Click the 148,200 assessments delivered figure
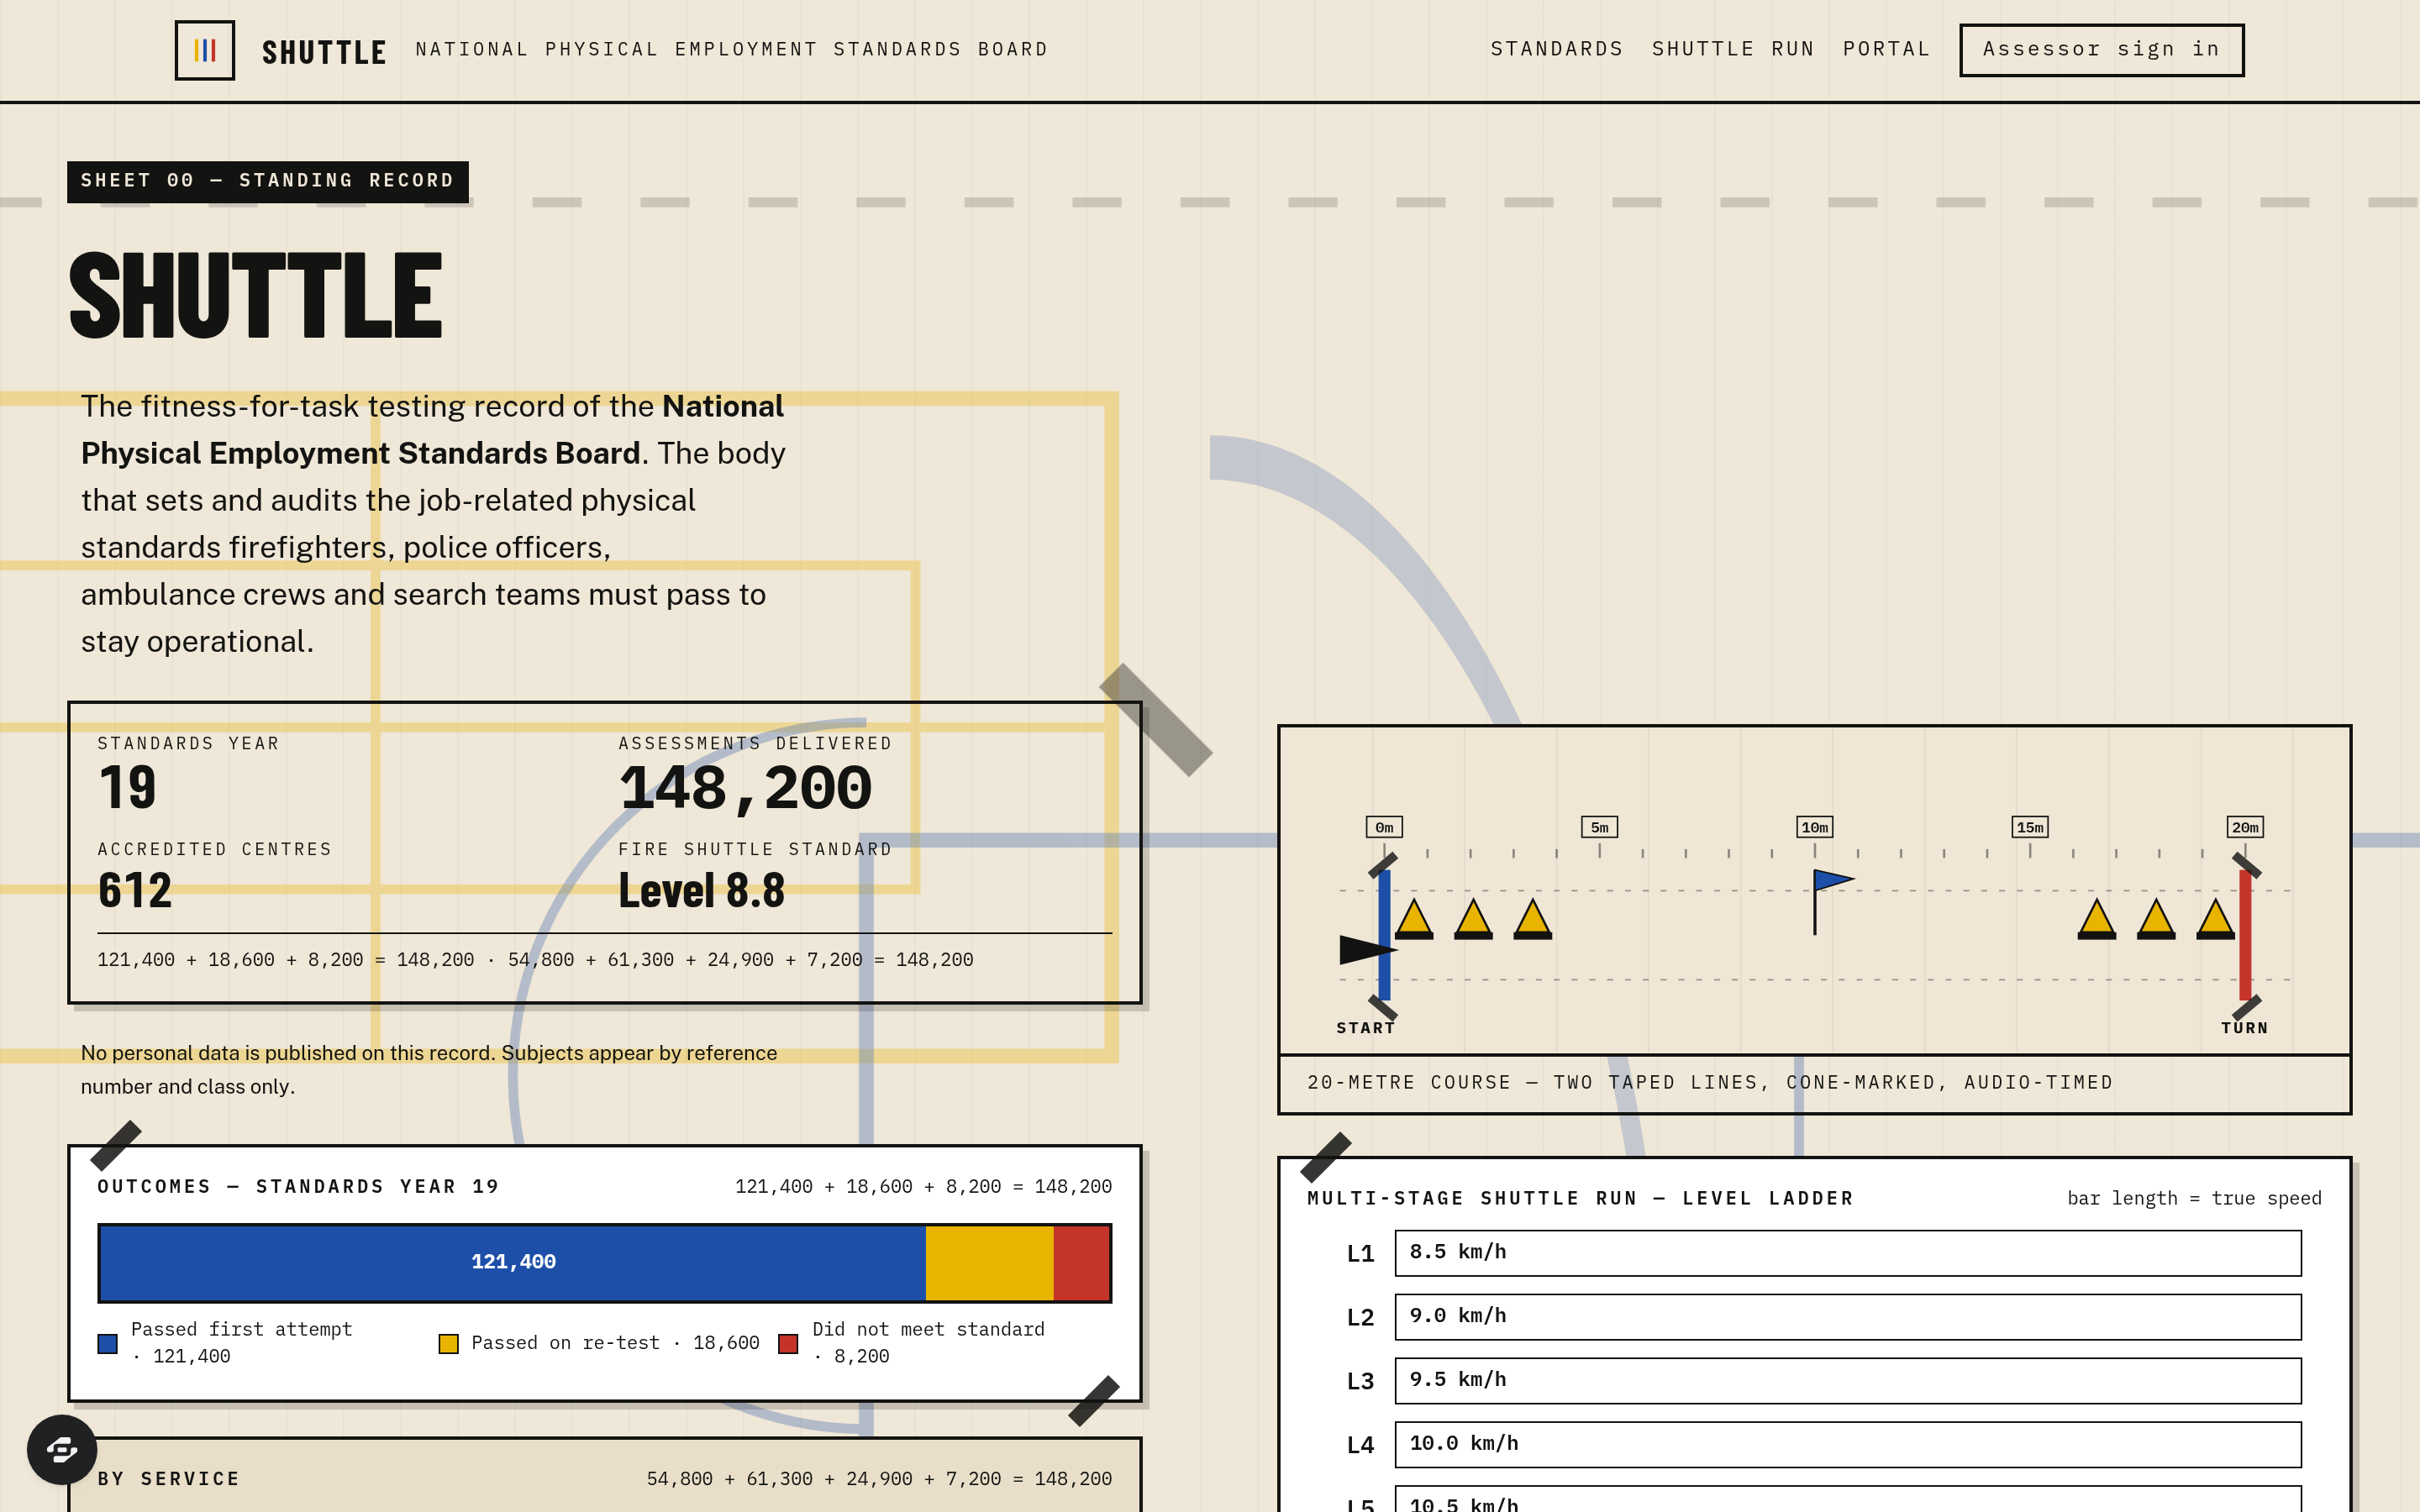The width and height of the screenshot is (2420, 1512). [x=745, y=788]
